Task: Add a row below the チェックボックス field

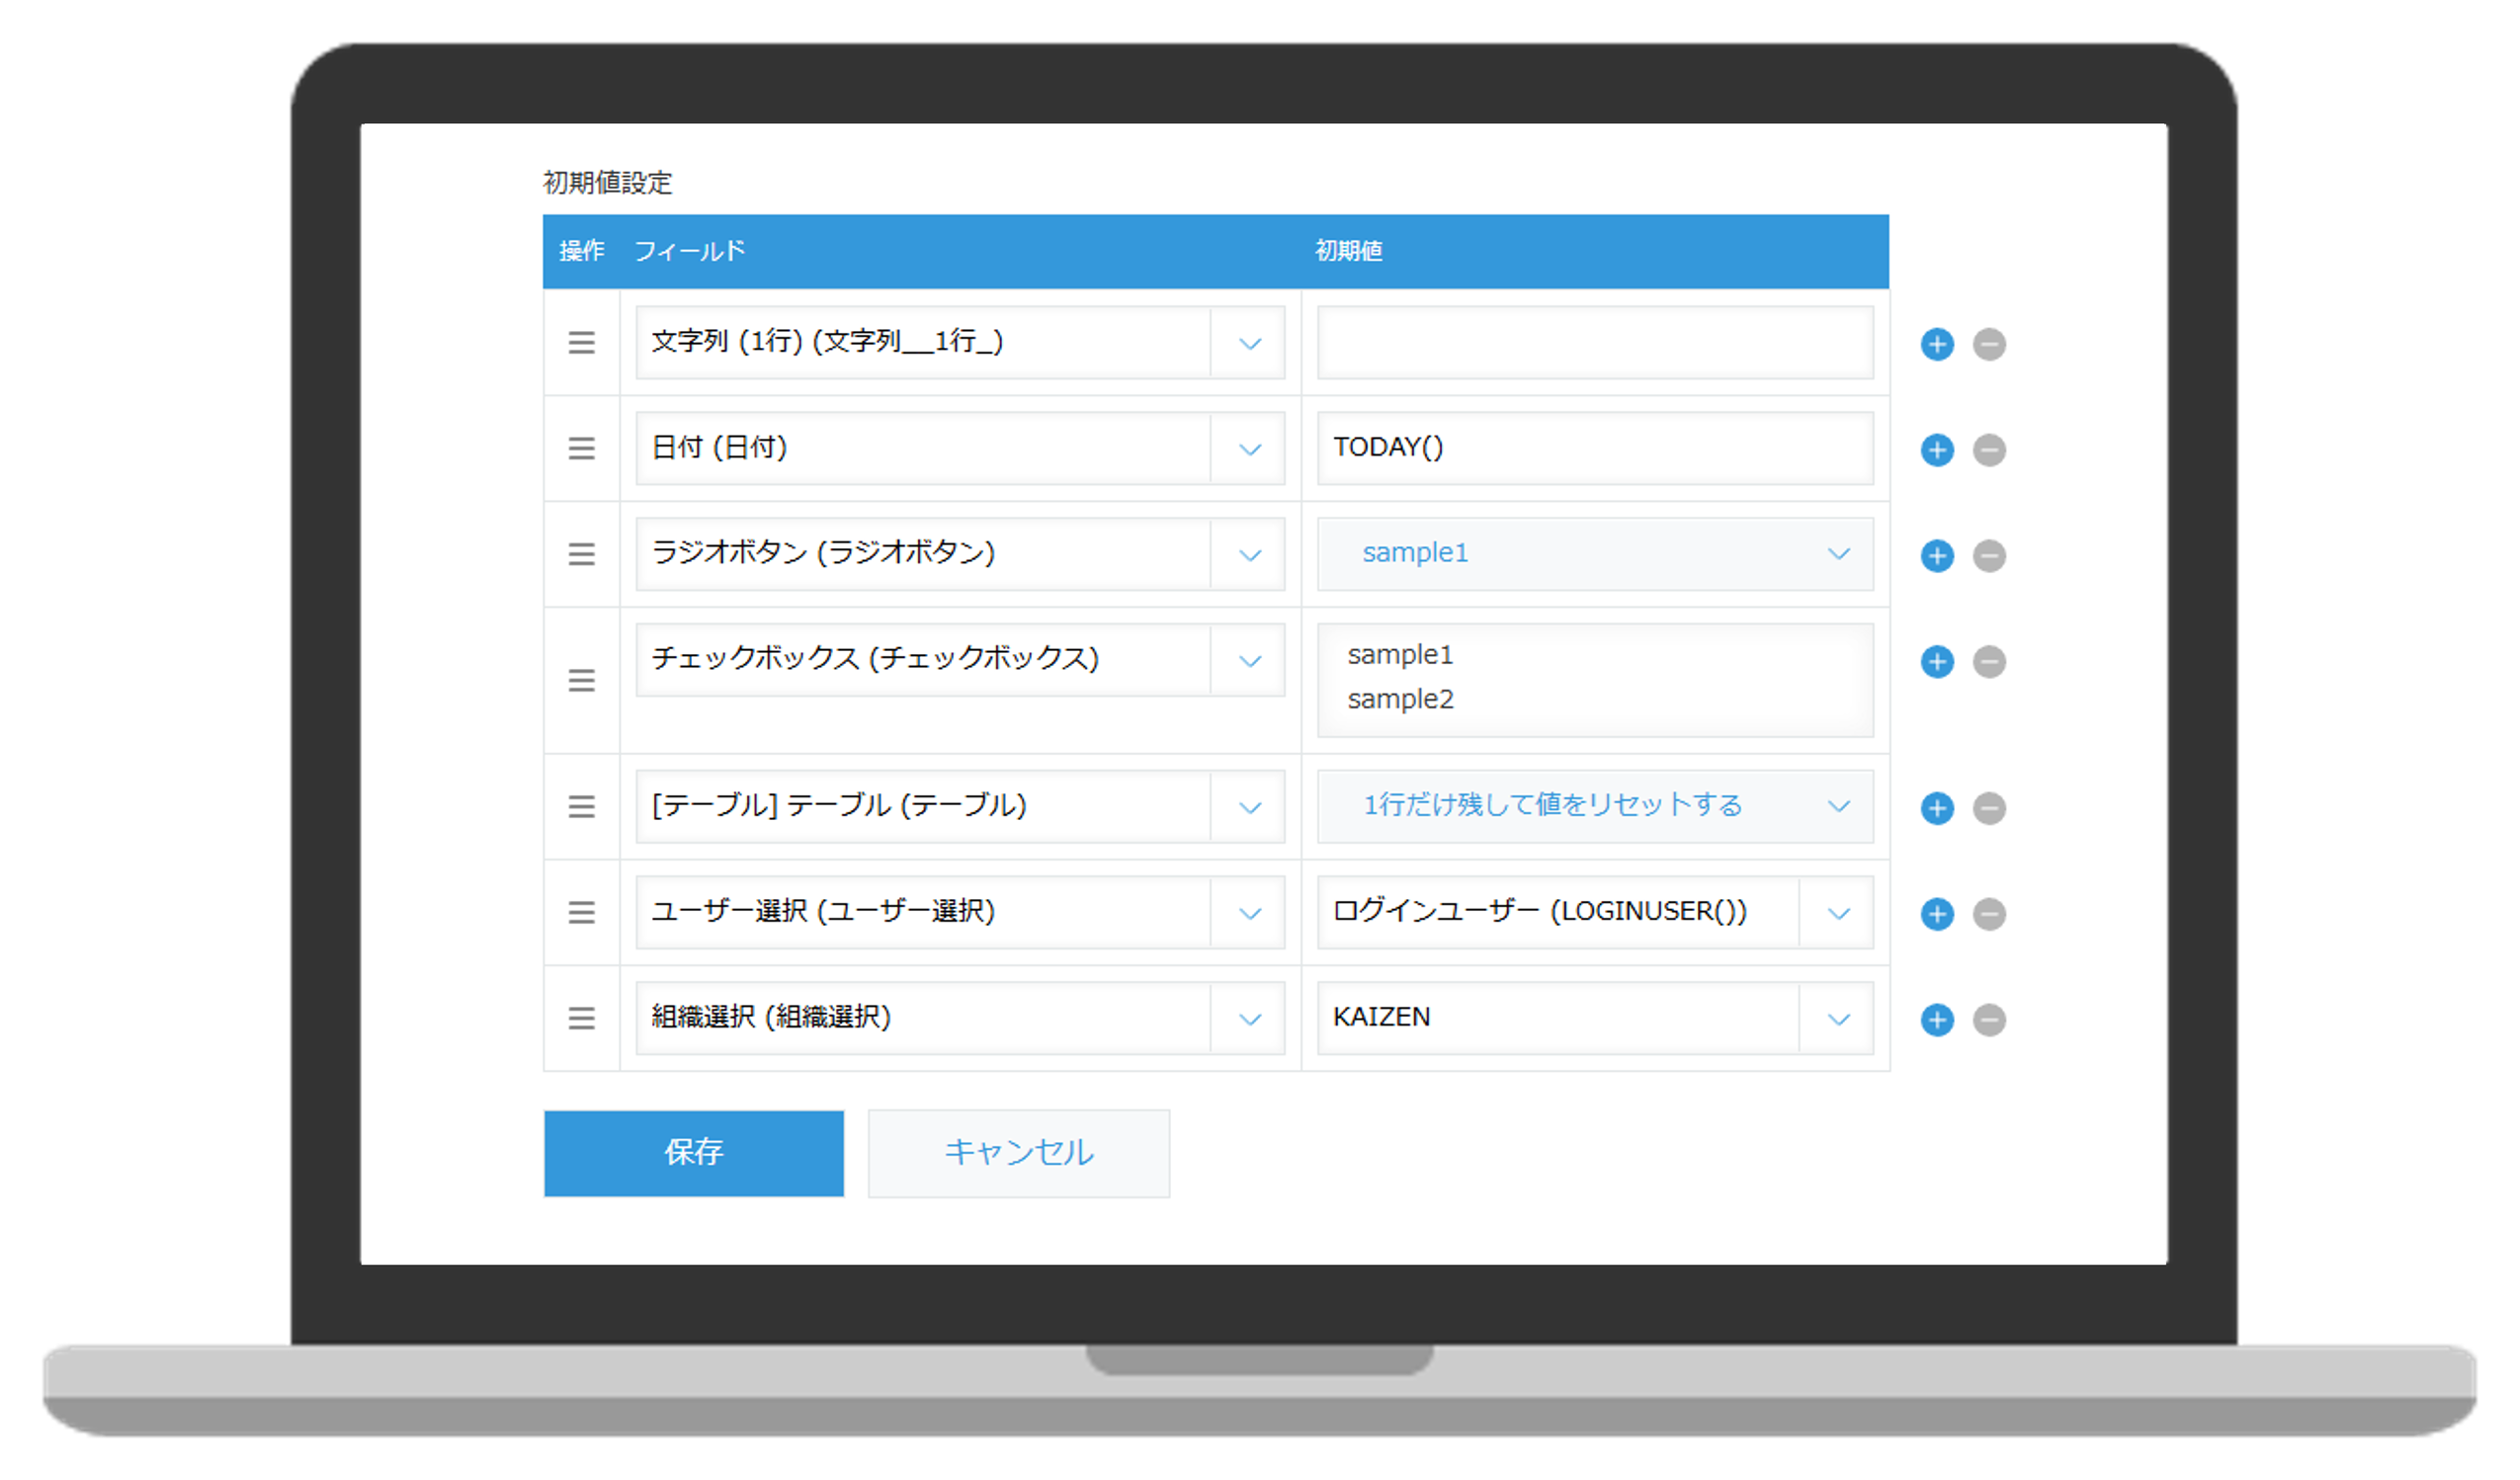Action: (1937, 661)
